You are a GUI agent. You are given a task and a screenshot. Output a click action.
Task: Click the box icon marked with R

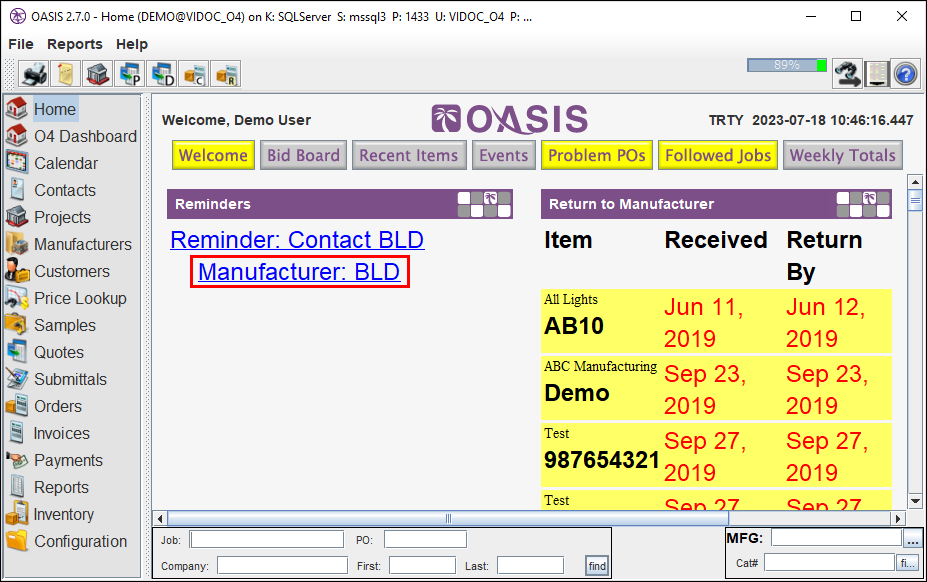225,74
